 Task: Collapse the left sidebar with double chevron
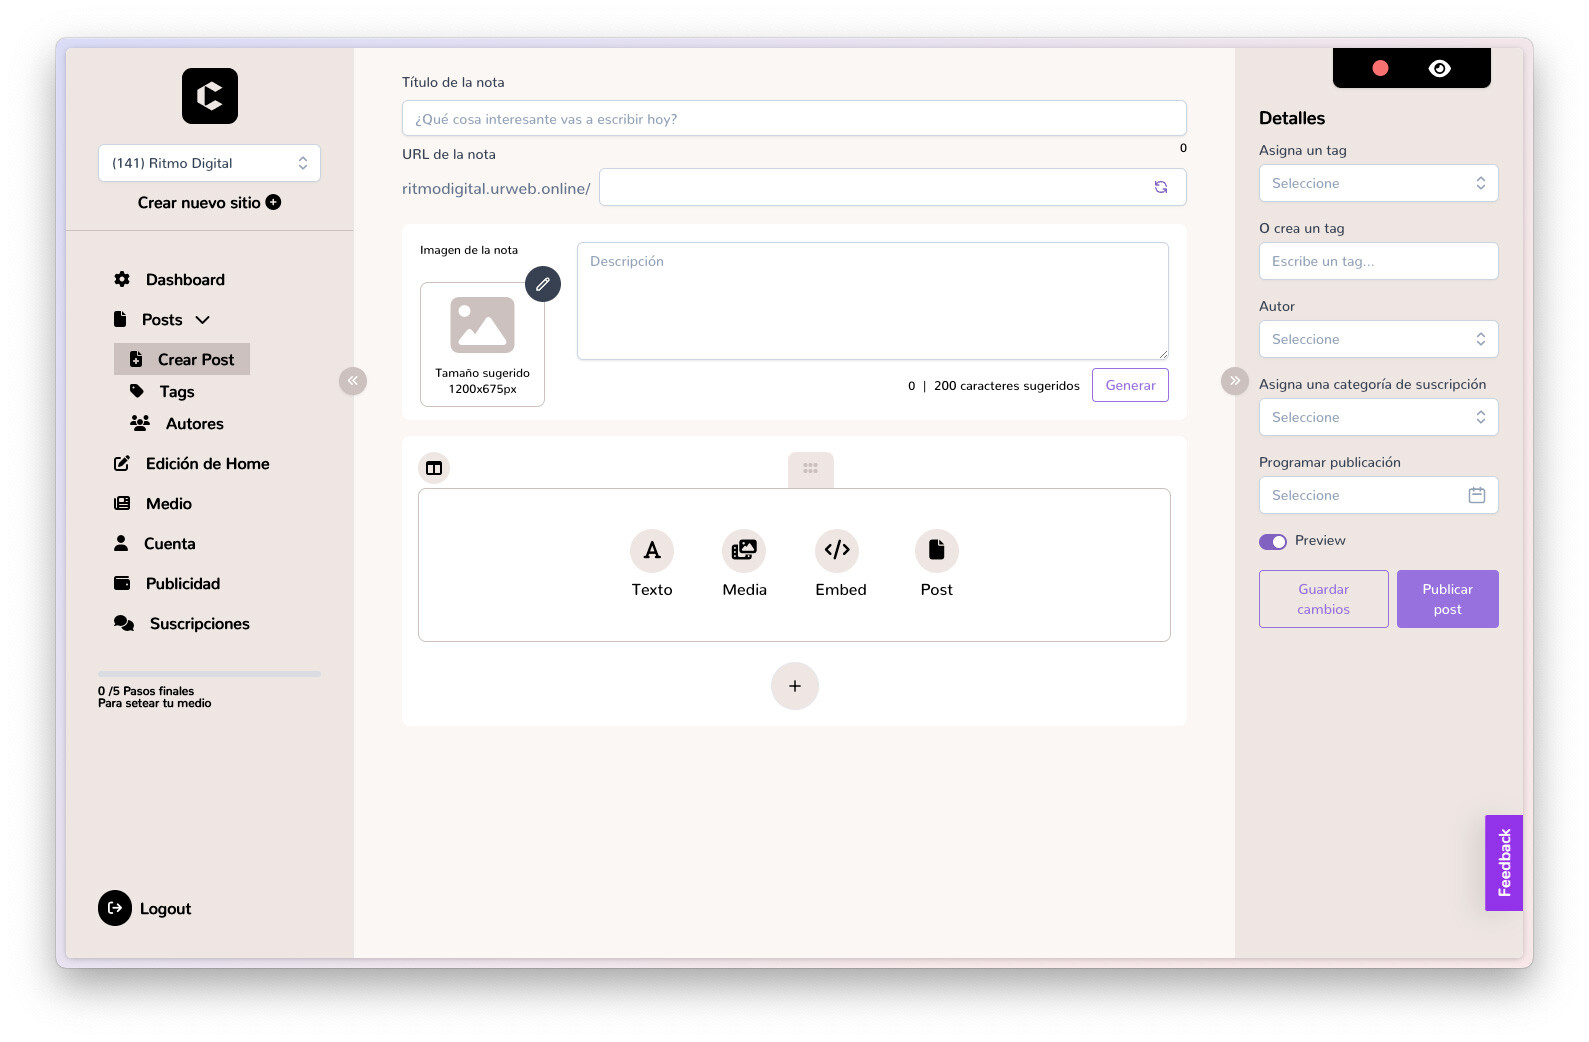[x=353, y=381]
